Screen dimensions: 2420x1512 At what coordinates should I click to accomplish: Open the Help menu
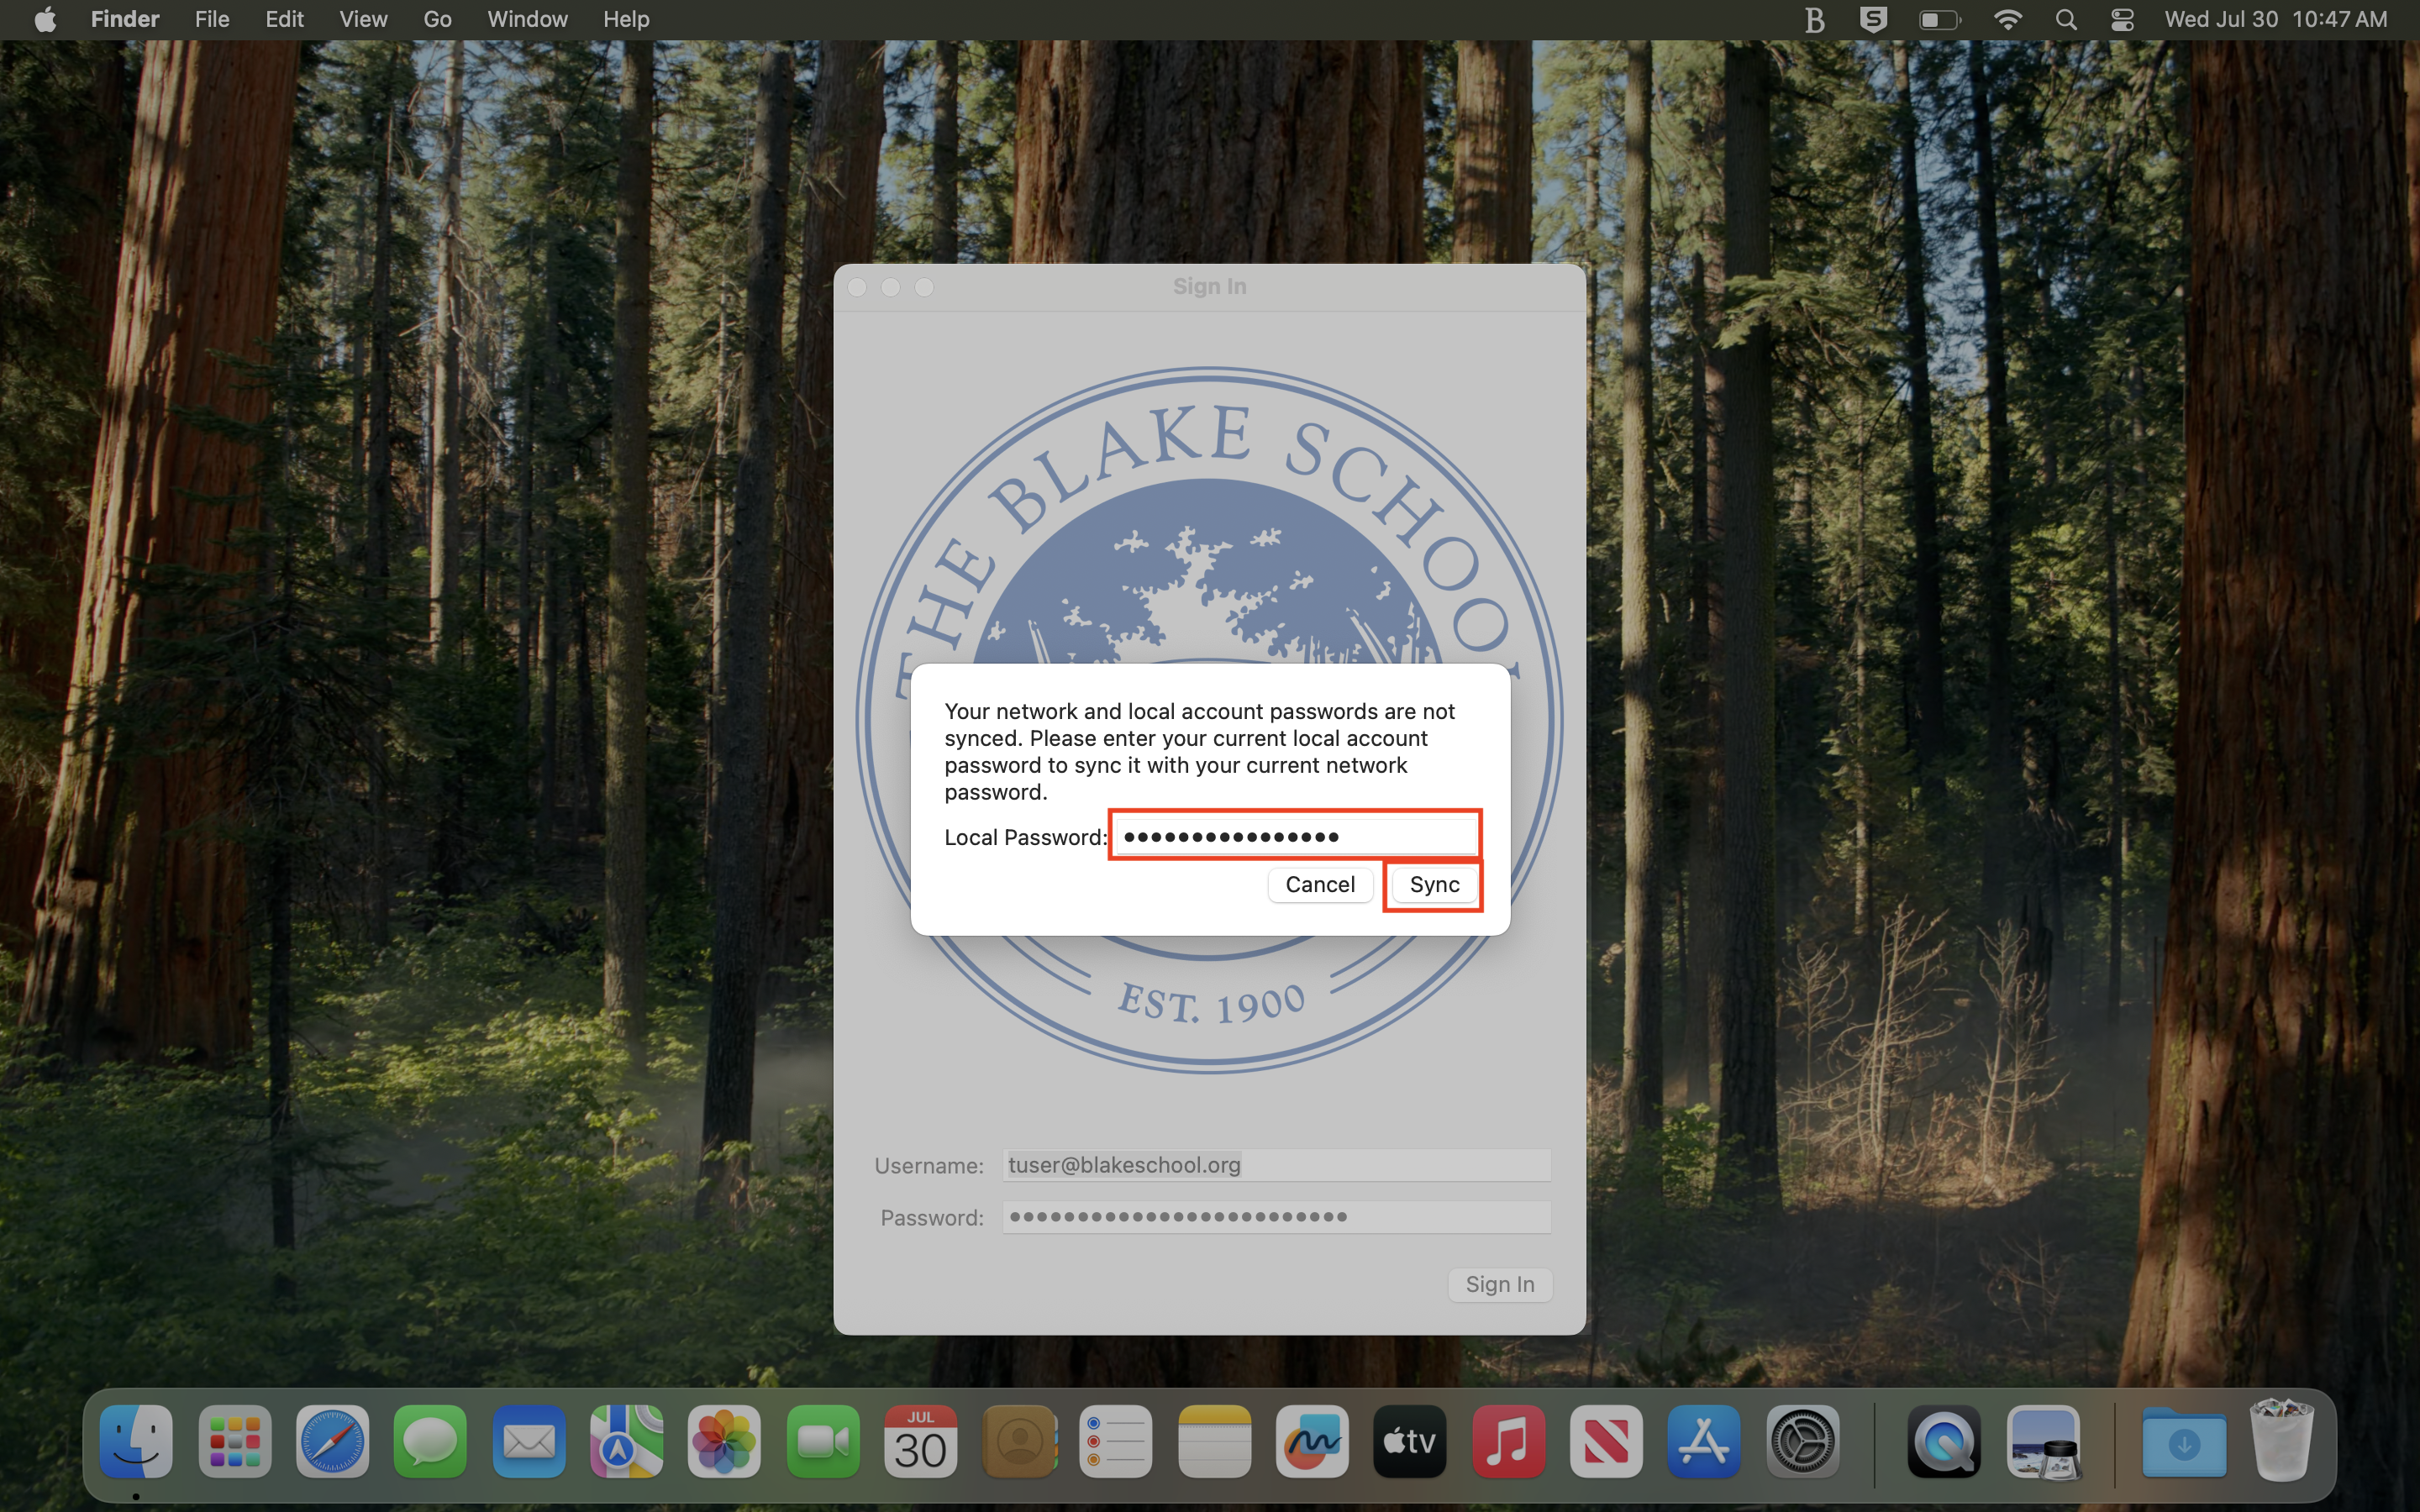626,19
